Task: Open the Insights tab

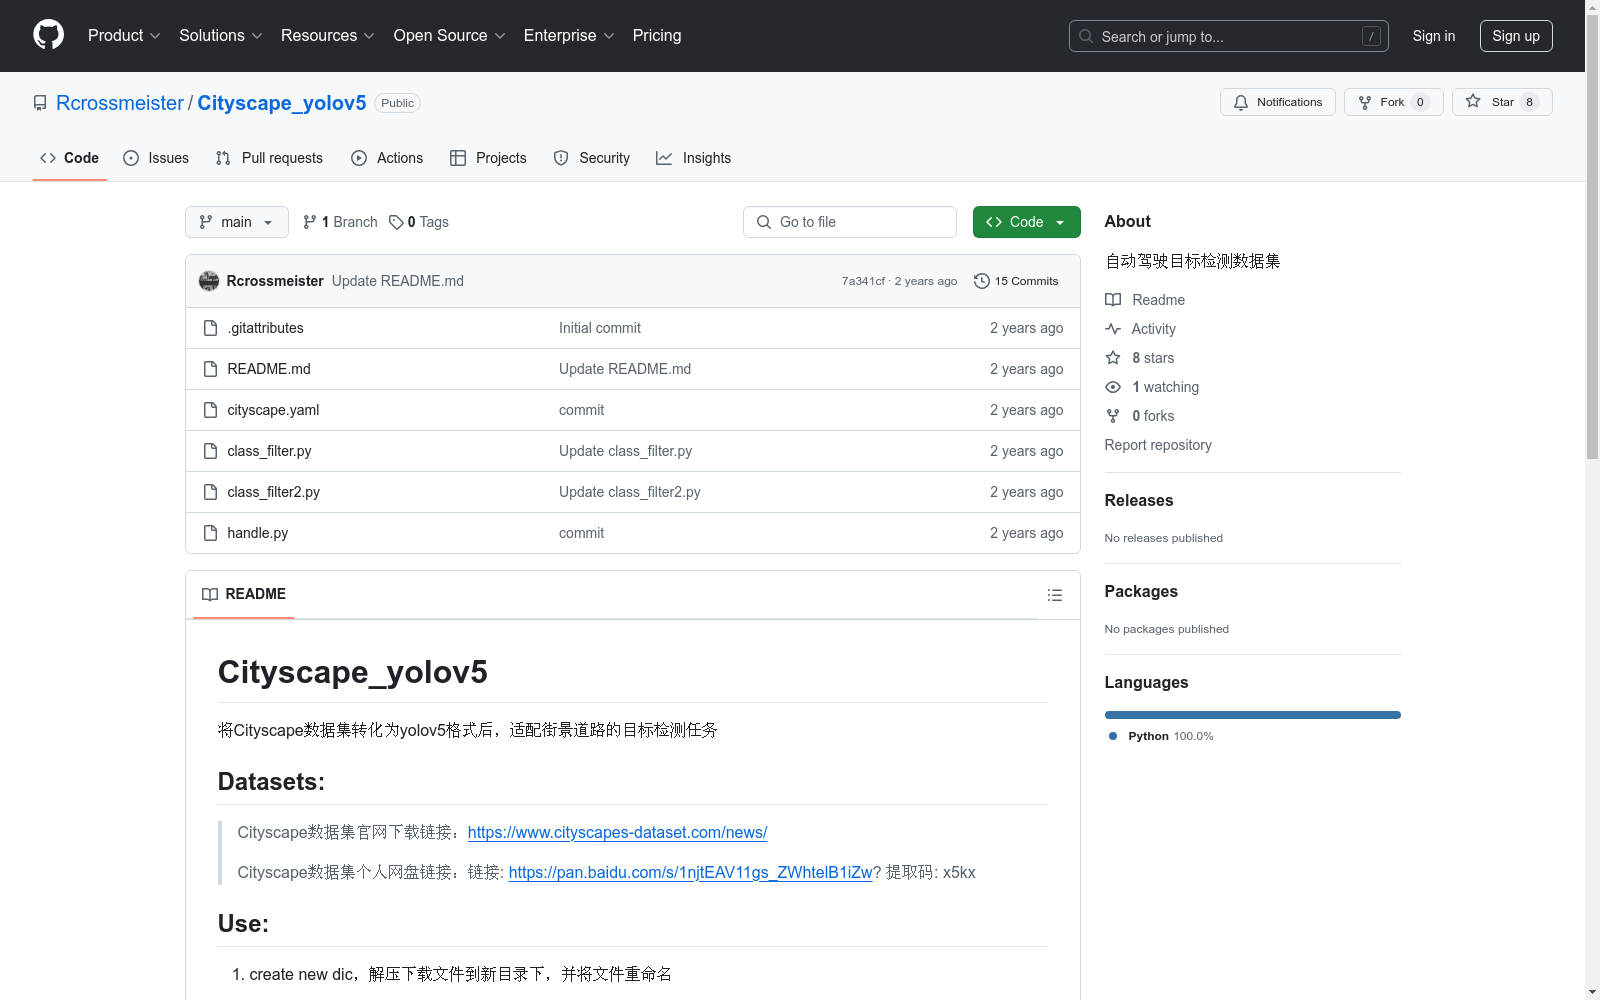Action: pyautogui.click(x=694, y=158)
